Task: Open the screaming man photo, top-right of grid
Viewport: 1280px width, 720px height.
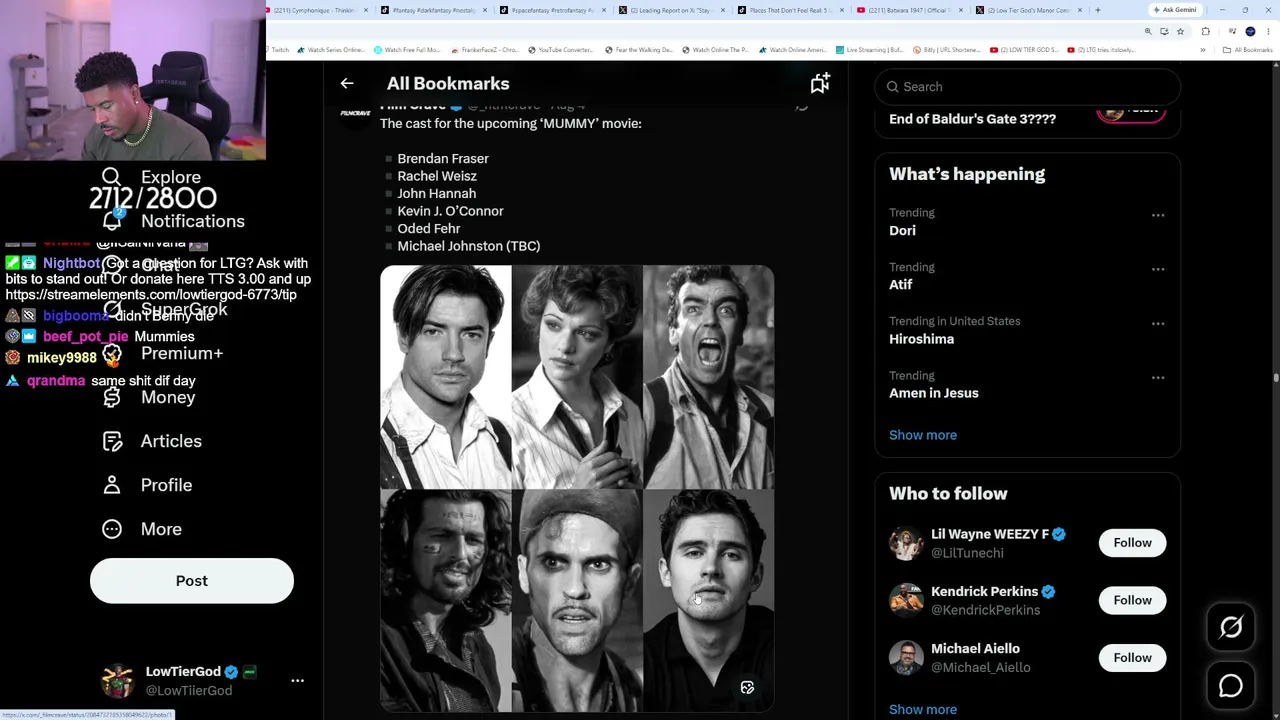Action: 708,377
